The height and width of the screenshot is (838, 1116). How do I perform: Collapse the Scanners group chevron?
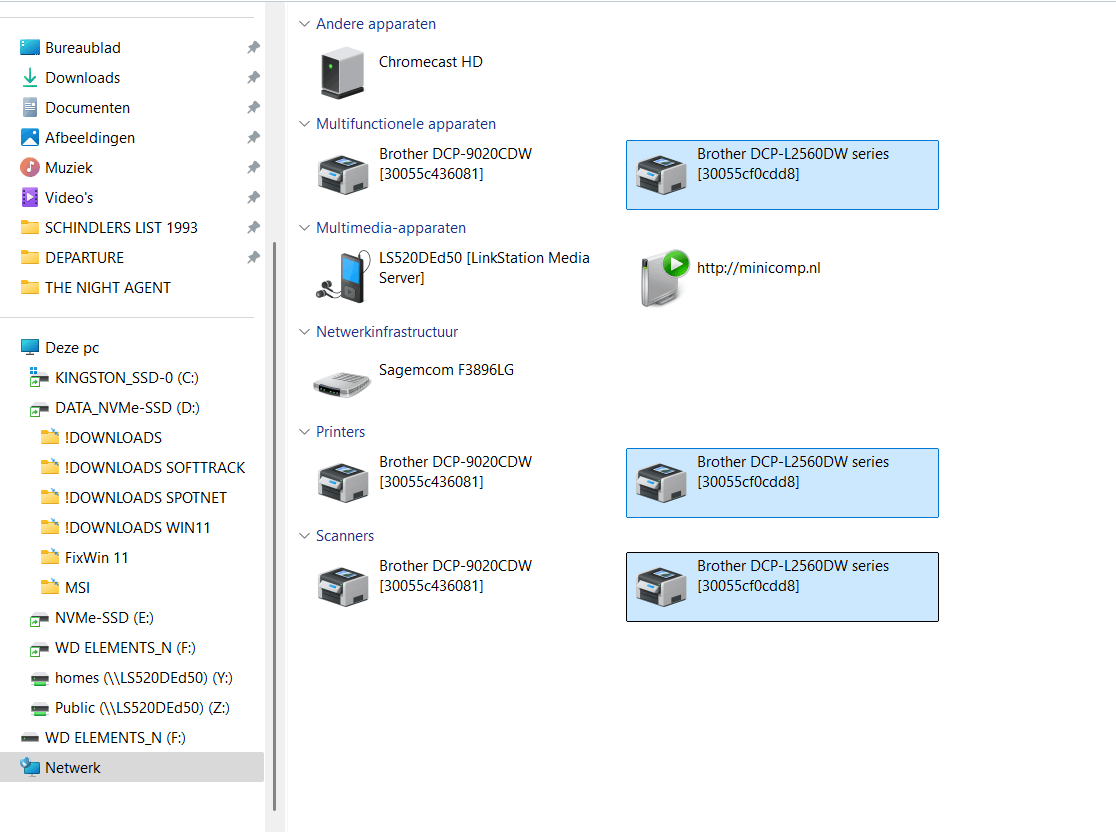click(304, 535)
